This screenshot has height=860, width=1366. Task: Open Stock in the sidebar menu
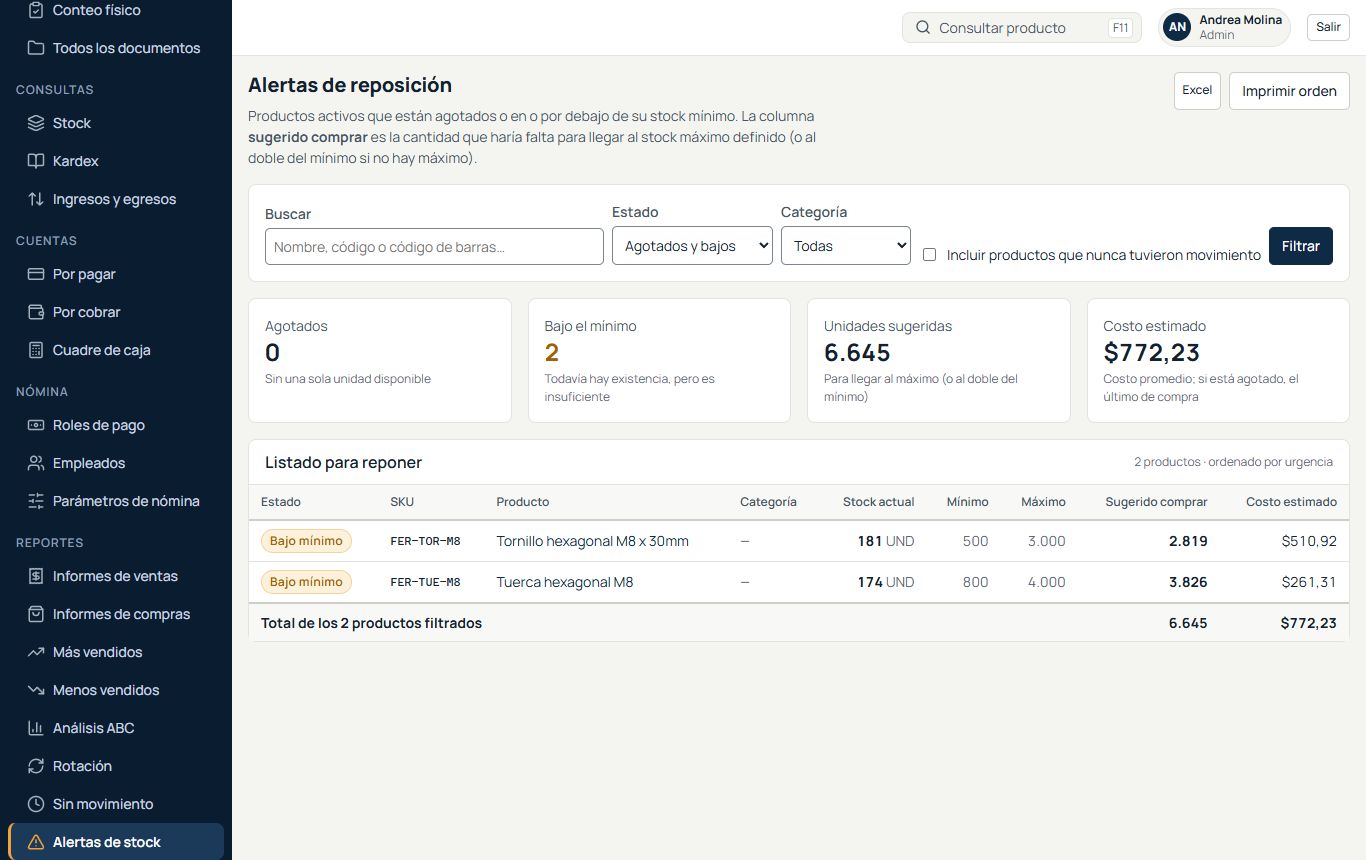116,123
